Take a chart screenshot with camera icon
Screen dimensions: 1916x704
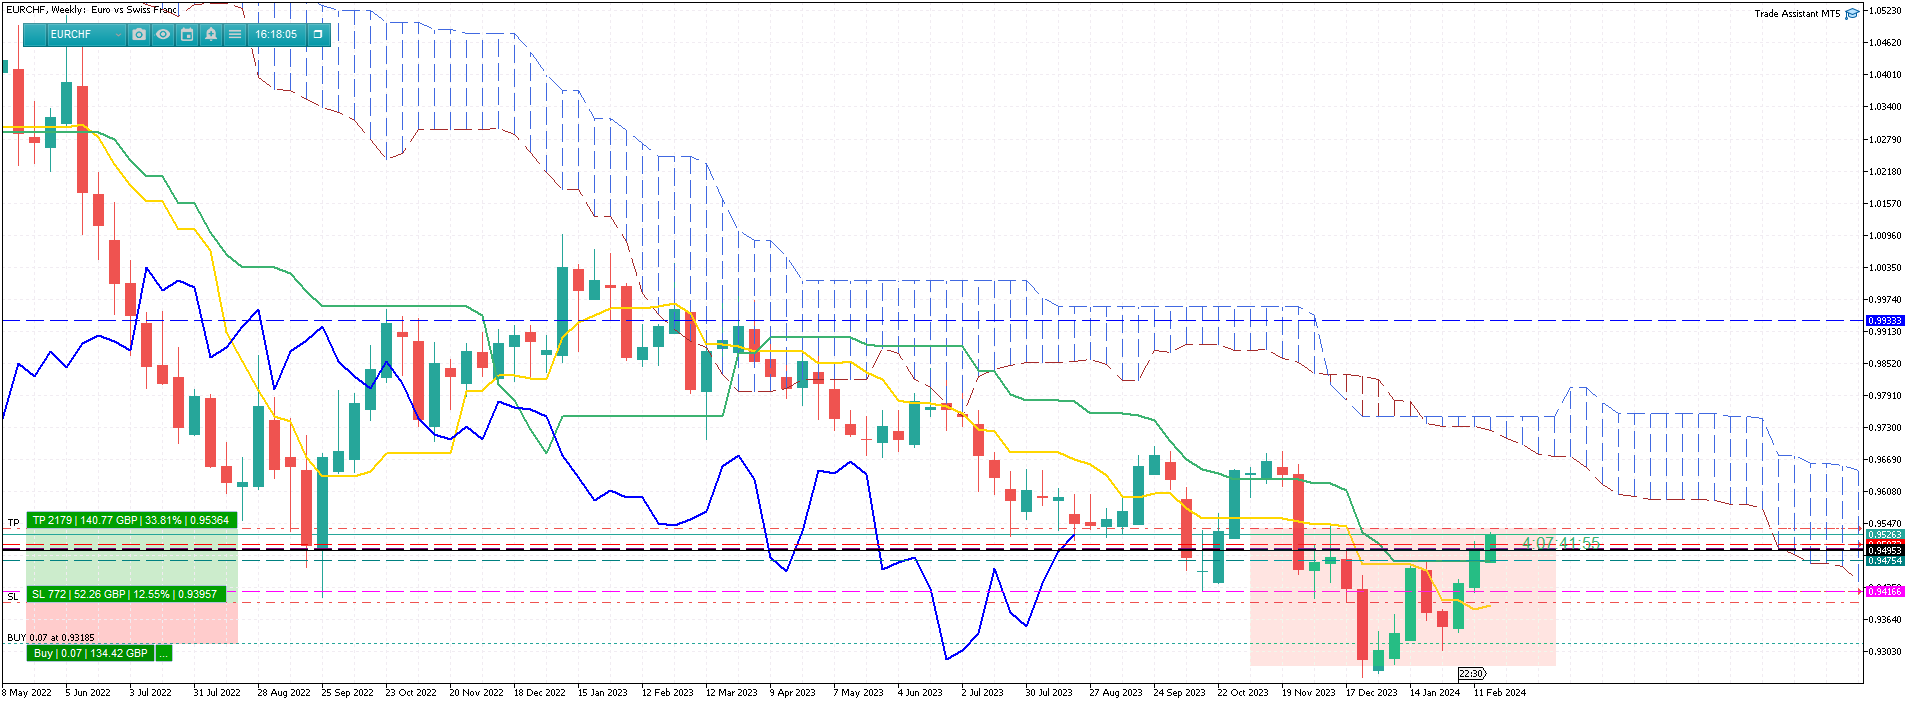pos(139,34)
